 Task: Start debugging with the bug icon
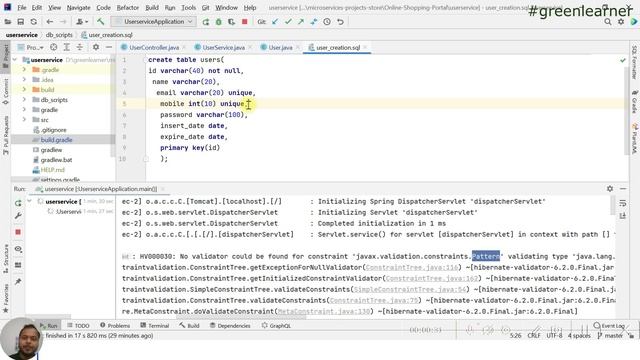tap(218, 22)
